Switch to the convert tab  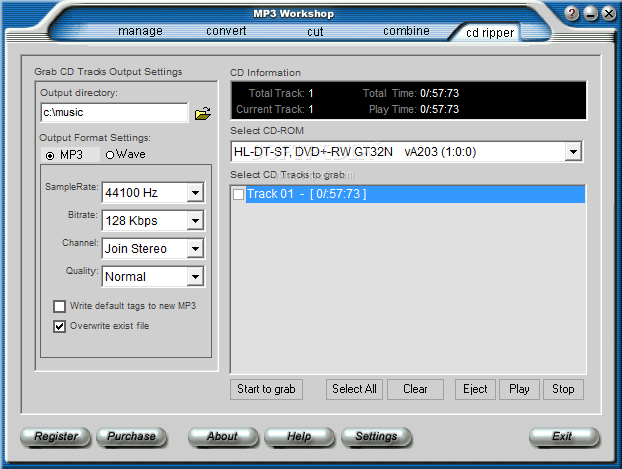tap(226, 31)
